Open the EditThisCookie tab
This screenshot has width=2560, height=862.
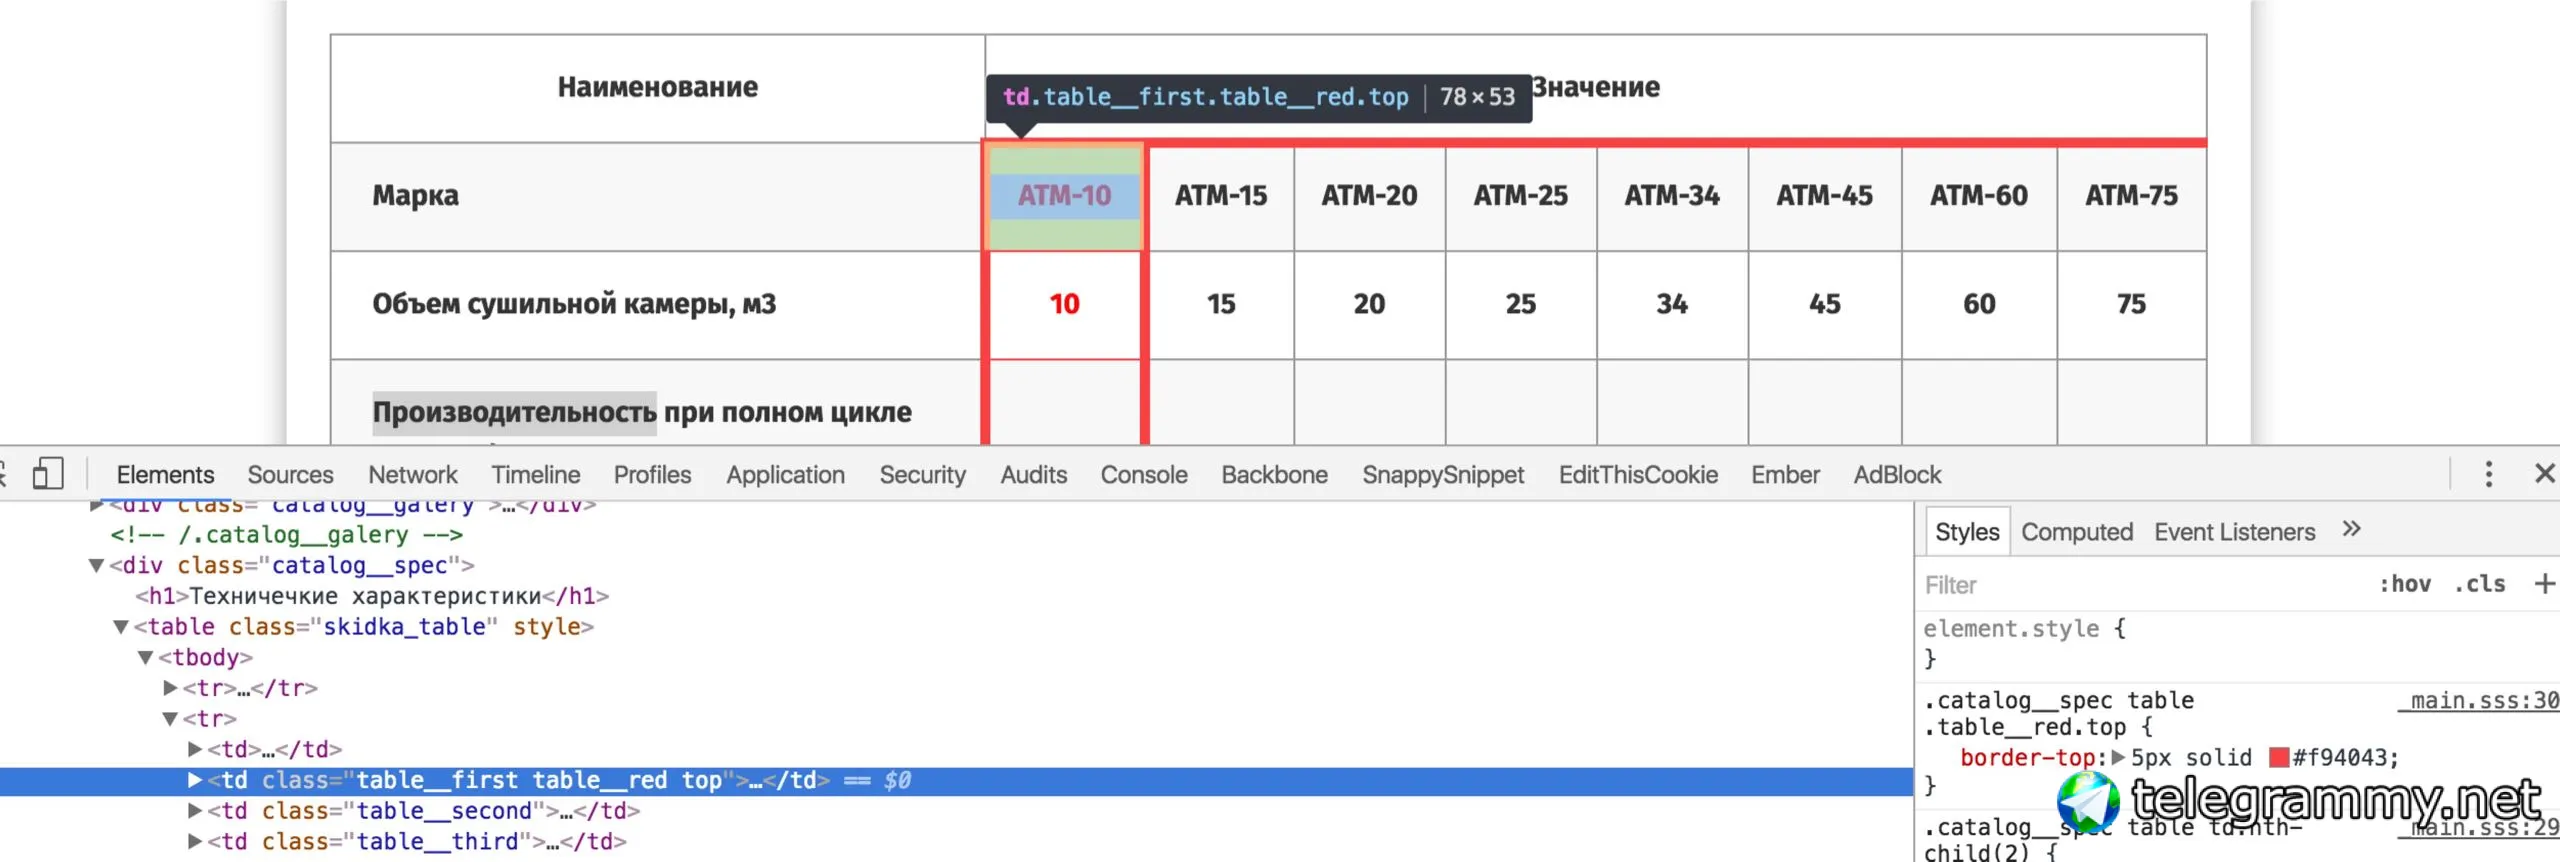[1638, 474]
